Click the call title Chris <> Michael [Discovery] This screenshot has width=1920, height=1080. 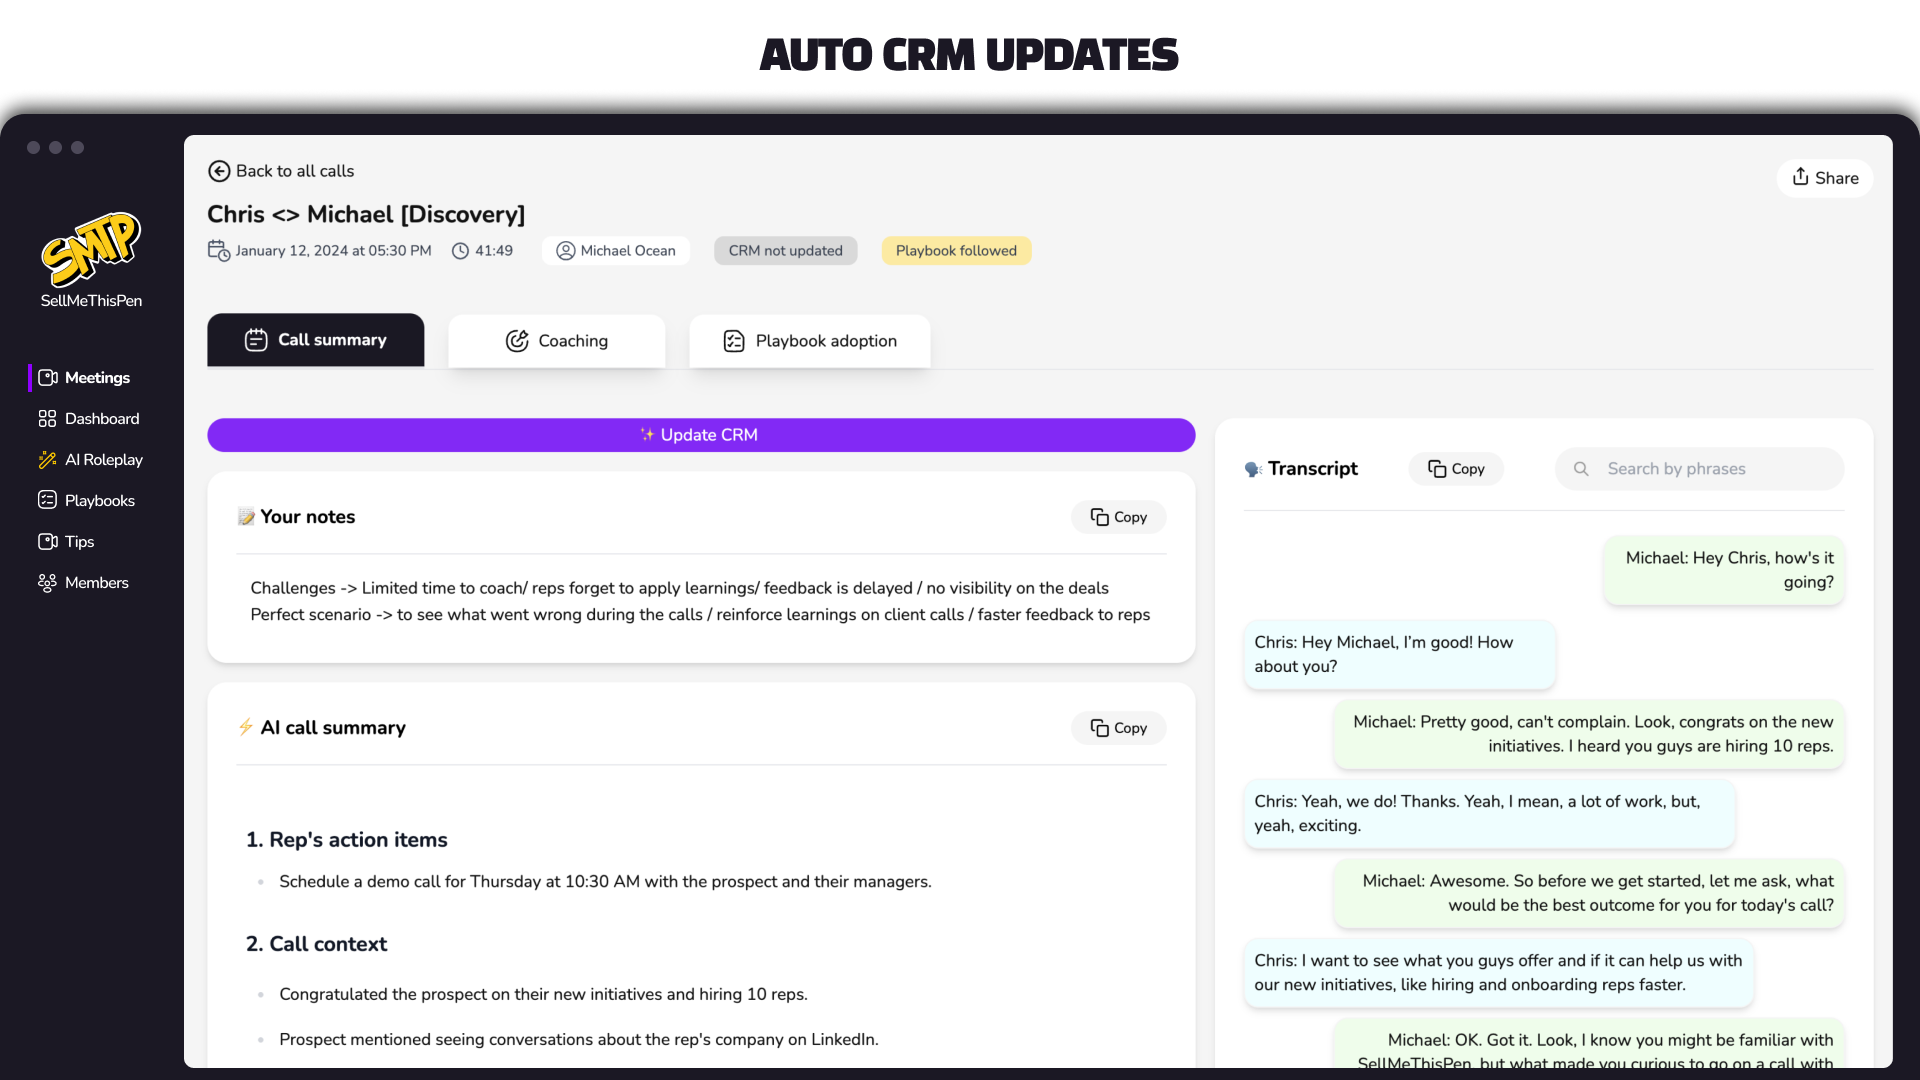click(366, 214)
